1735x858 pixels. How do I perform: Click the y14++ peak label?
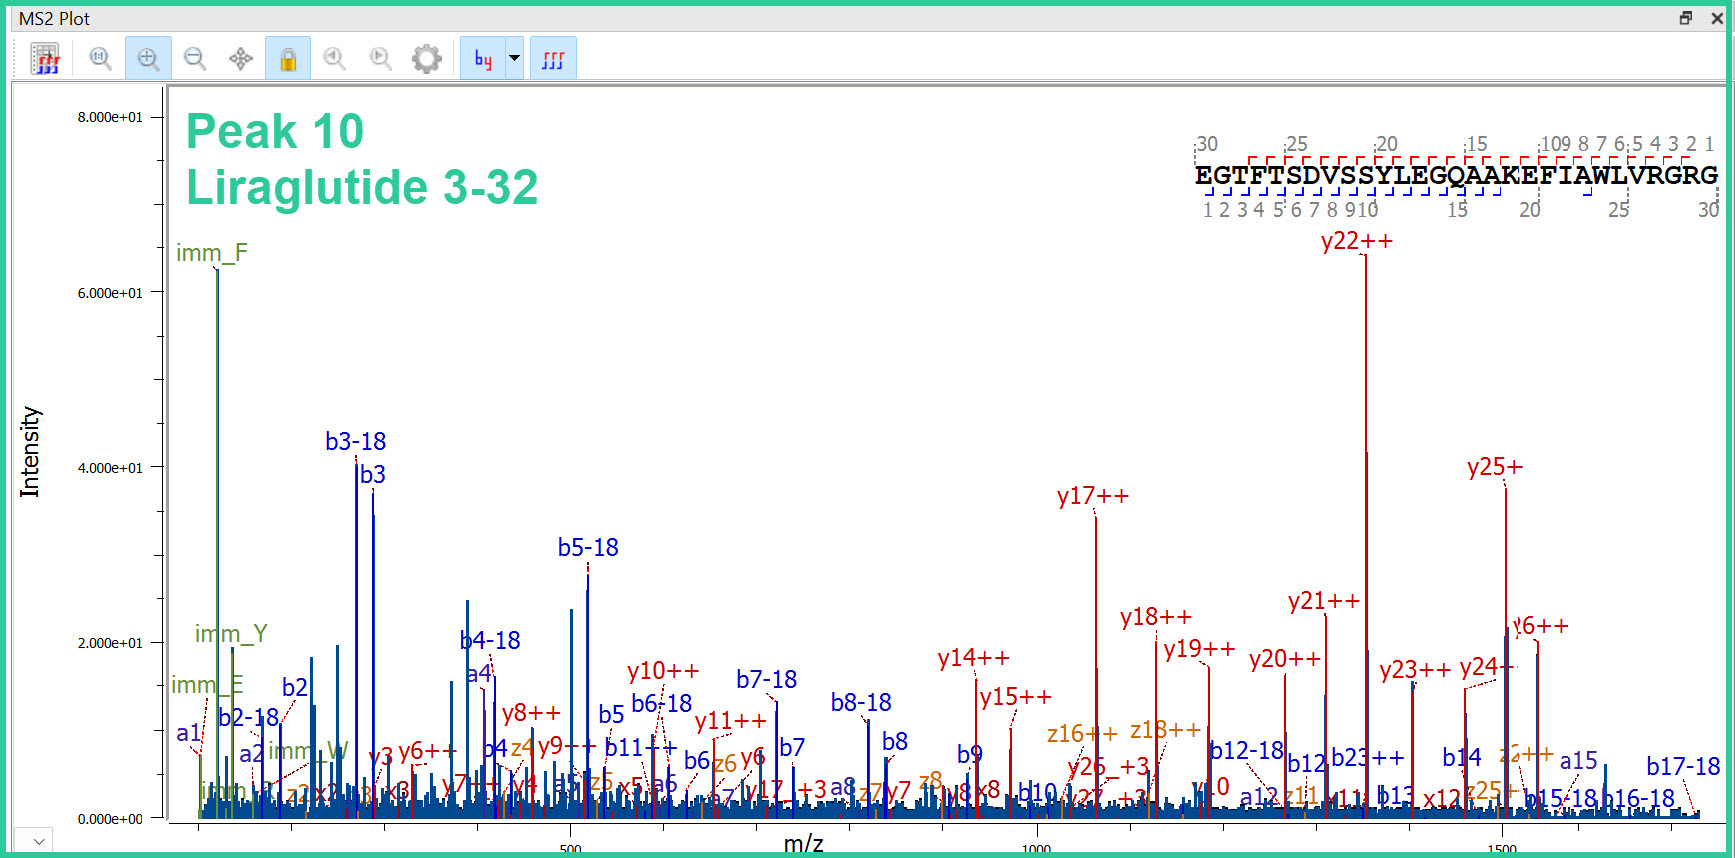coord(974,658)
